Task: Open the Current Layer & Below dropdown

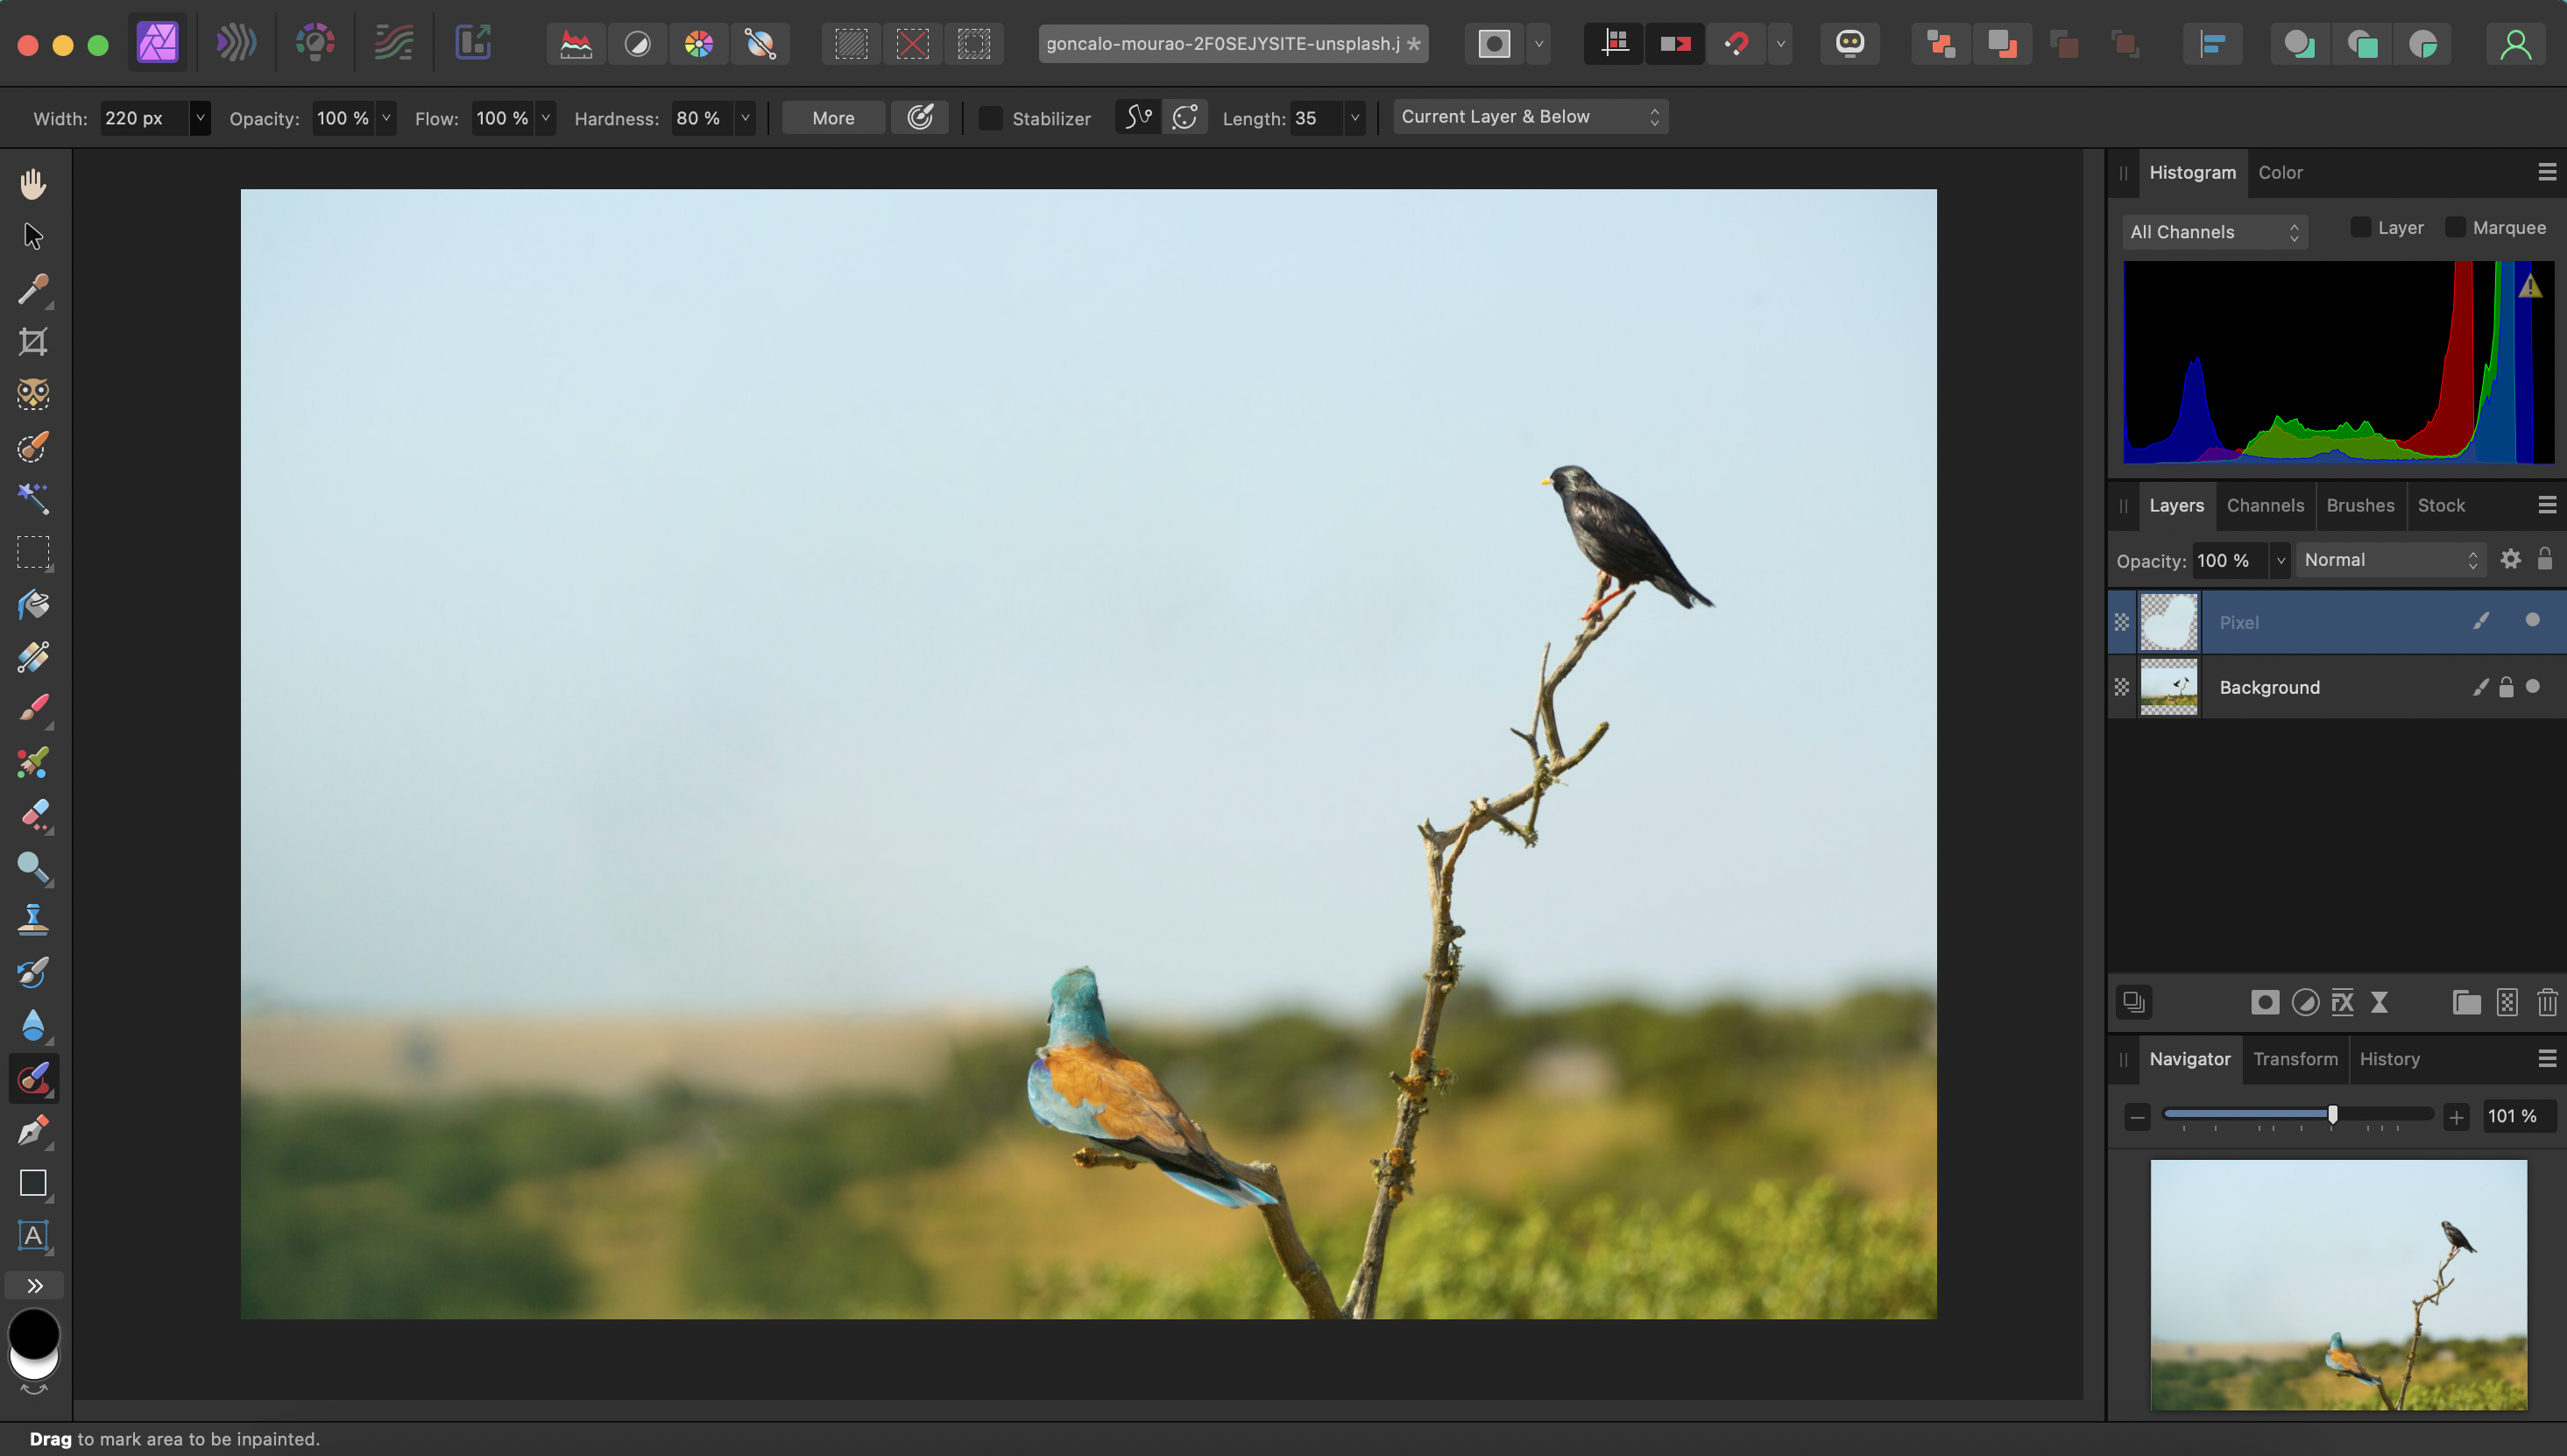Action: coord(1530,117)
